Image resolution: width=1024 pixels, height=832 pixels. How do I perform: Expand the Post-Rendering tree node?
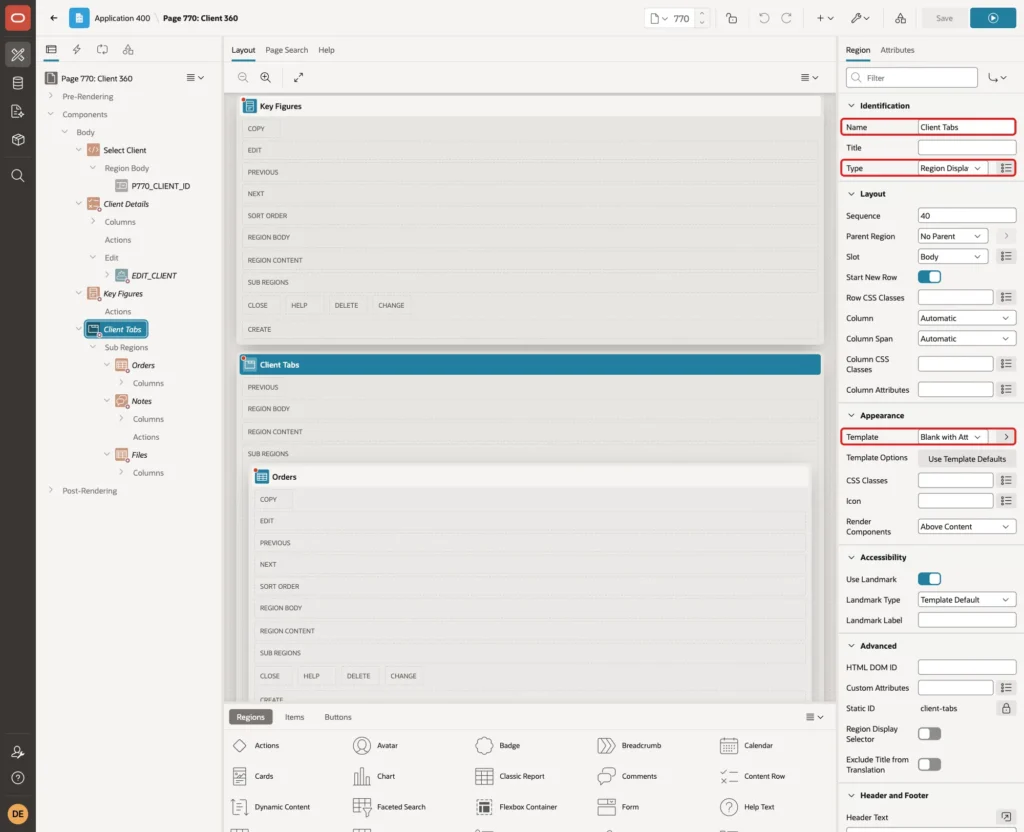pos(51,490)
